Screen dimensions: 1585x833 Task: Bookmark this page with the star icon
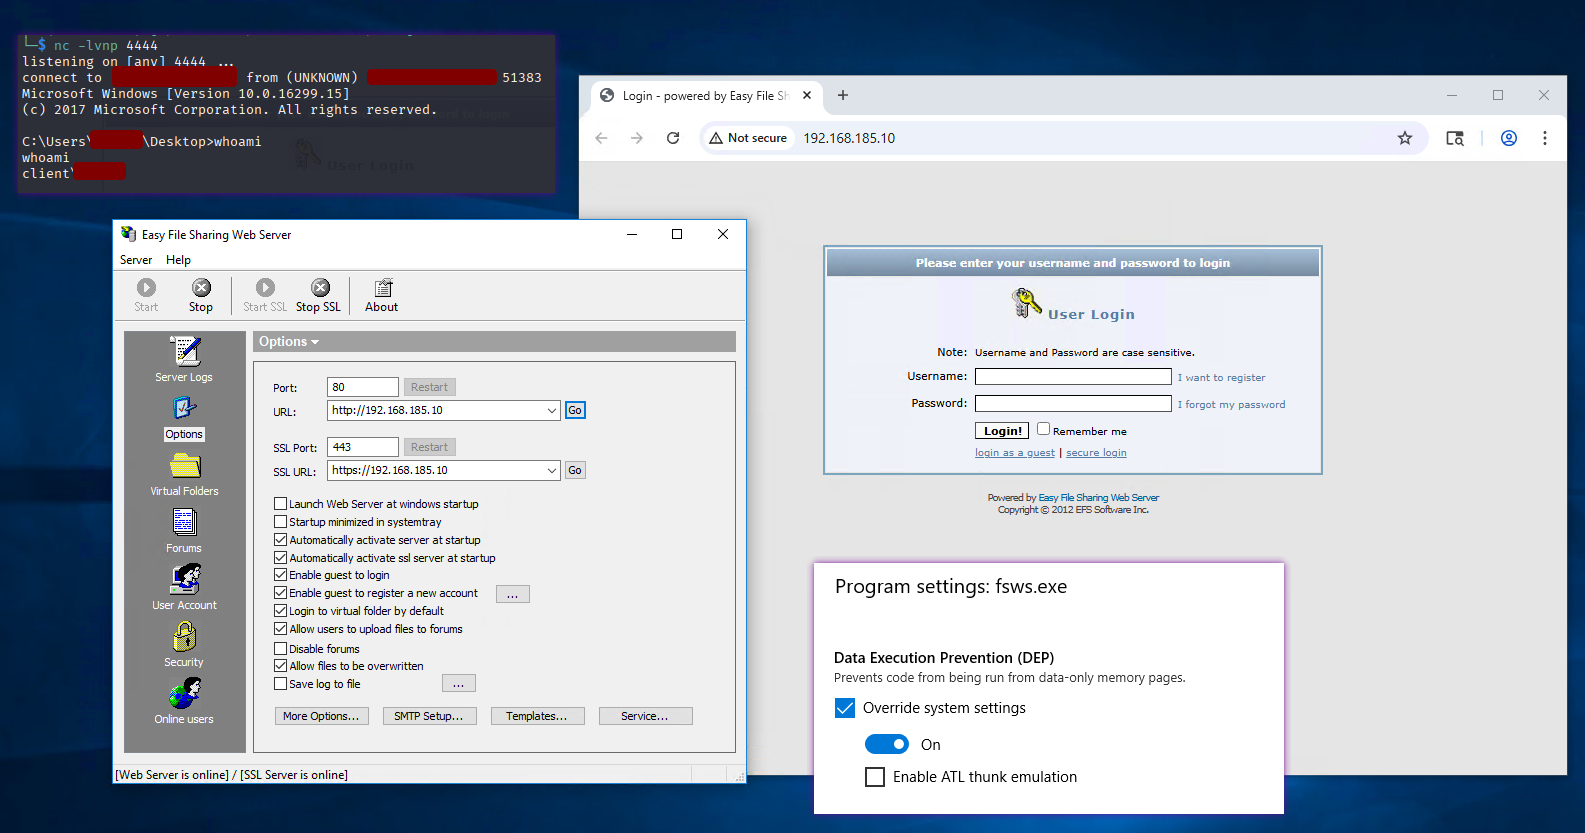coord(1405,138)
